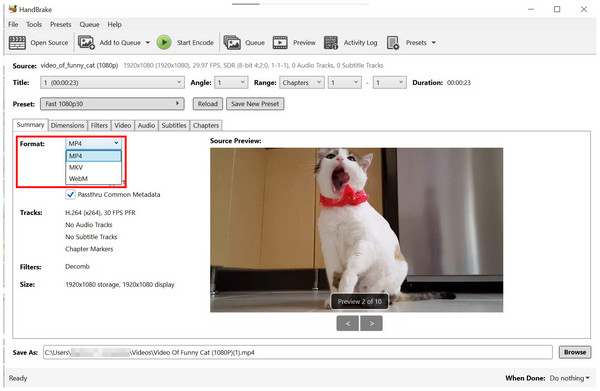Screen dimensions: 600x391
Task: Open the Range Chapters dropdown
Action: 302,83
